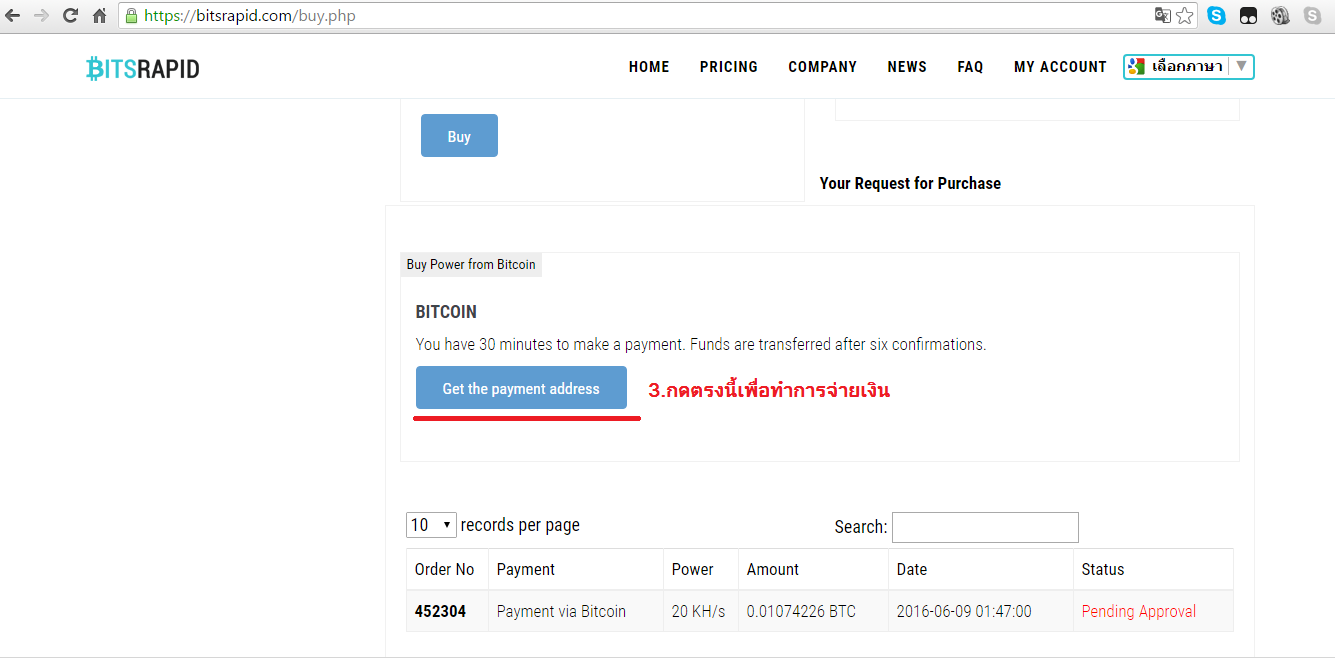This screenshot has height=658, width=1335.
Task: Open the NEWS menu item
Action: [907, 67]
